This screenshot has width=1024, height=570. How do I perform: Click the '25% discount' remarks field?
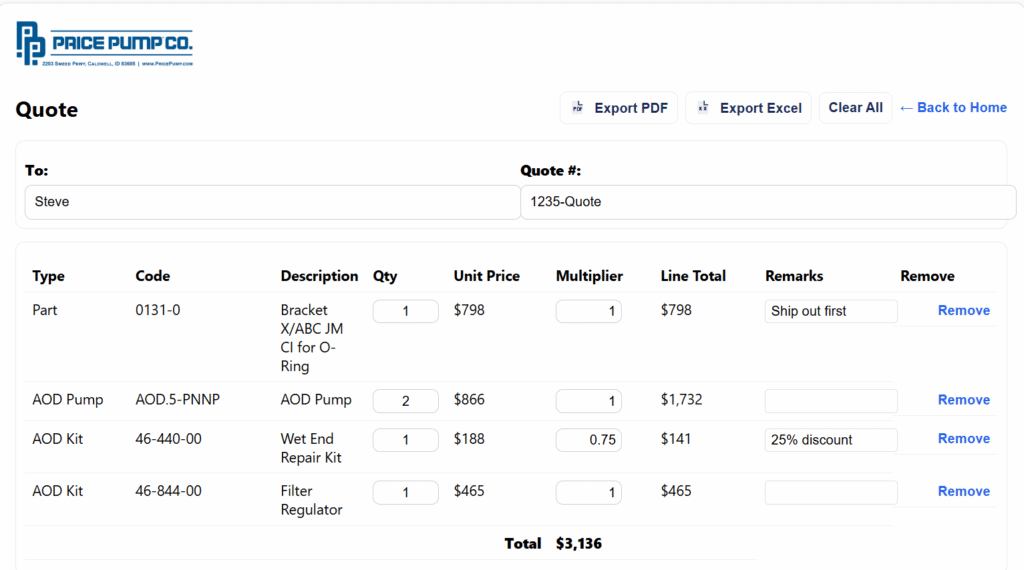pos(830,440)
